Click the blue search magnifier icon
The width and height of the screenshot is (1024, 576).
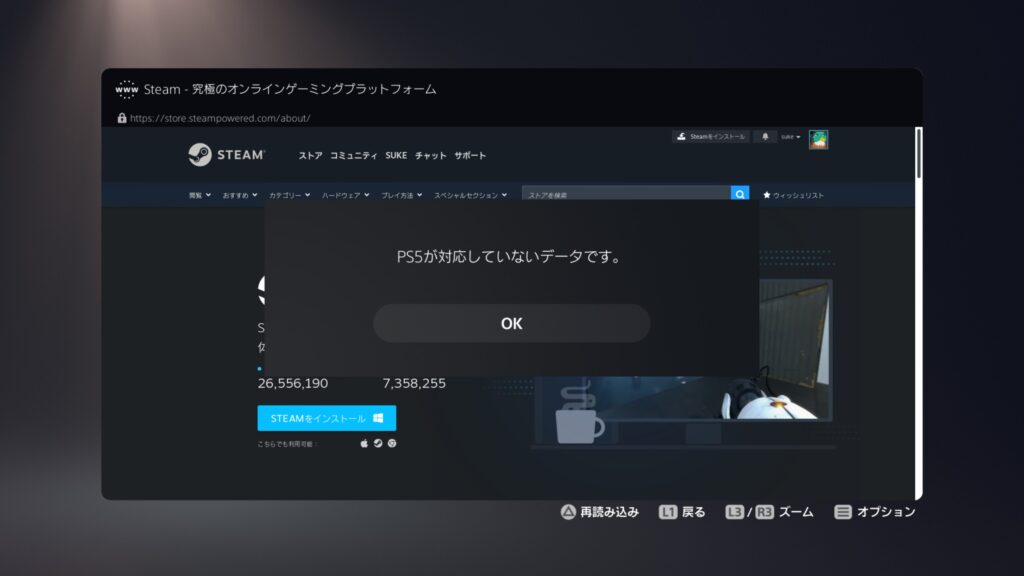[x=740, y=194]
